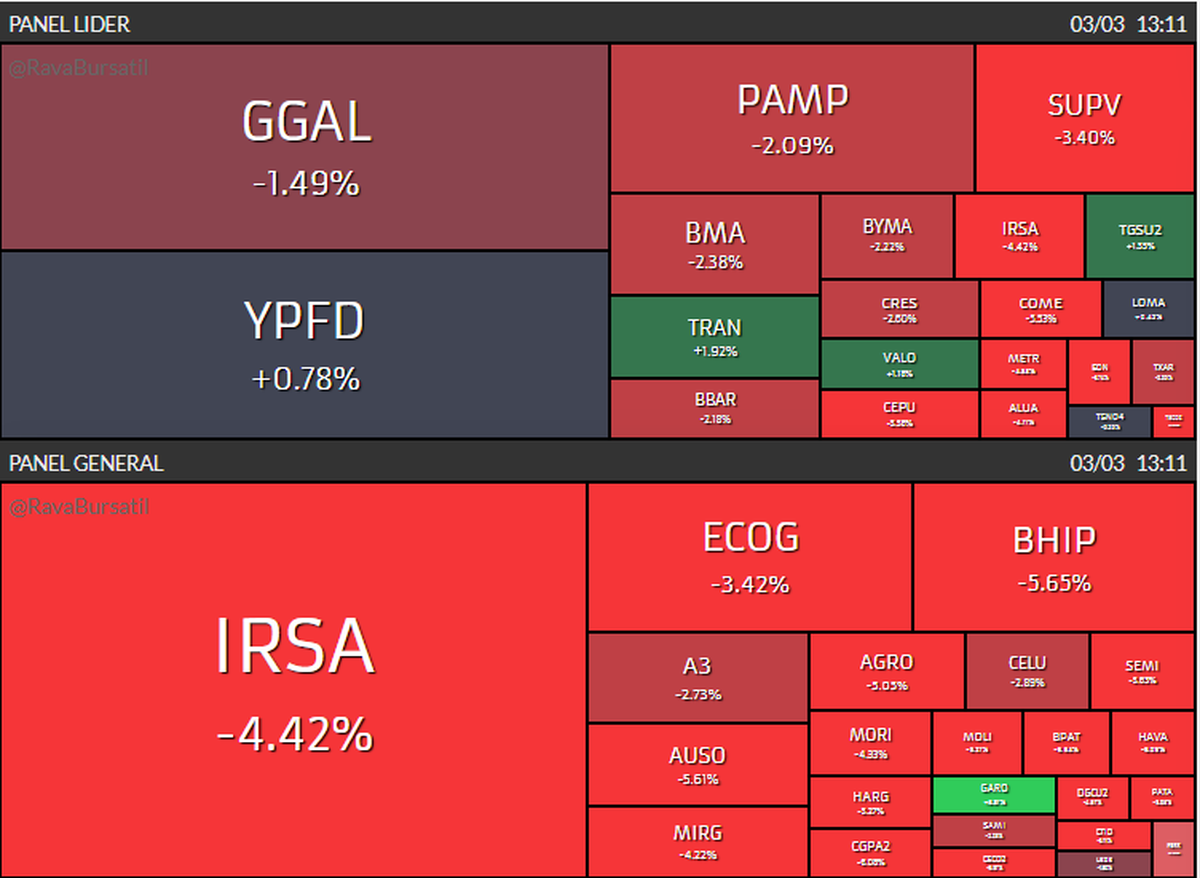The height and width of the screenshot is (878, 1200).
Task: Open the AUSO stock tile
Action: (x=697, y=765)
